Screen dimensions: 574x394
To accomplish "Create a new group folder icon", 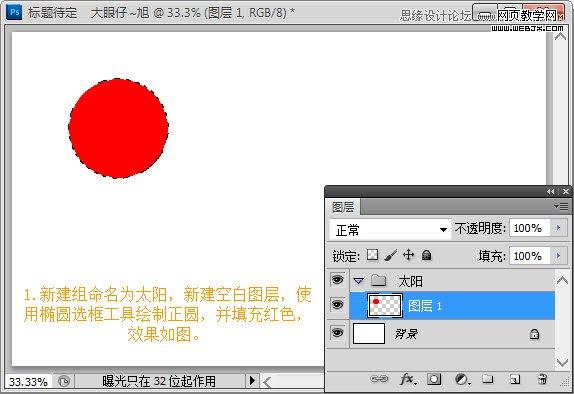I will click(488, 379).
